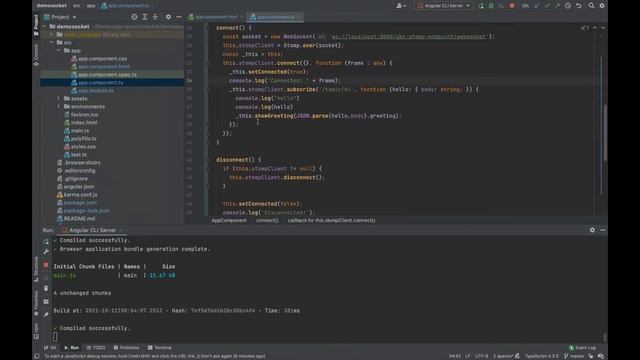Screen dimensions: 640x360
Task: Click the Git push arrow icon
Action: click(558, 6)
